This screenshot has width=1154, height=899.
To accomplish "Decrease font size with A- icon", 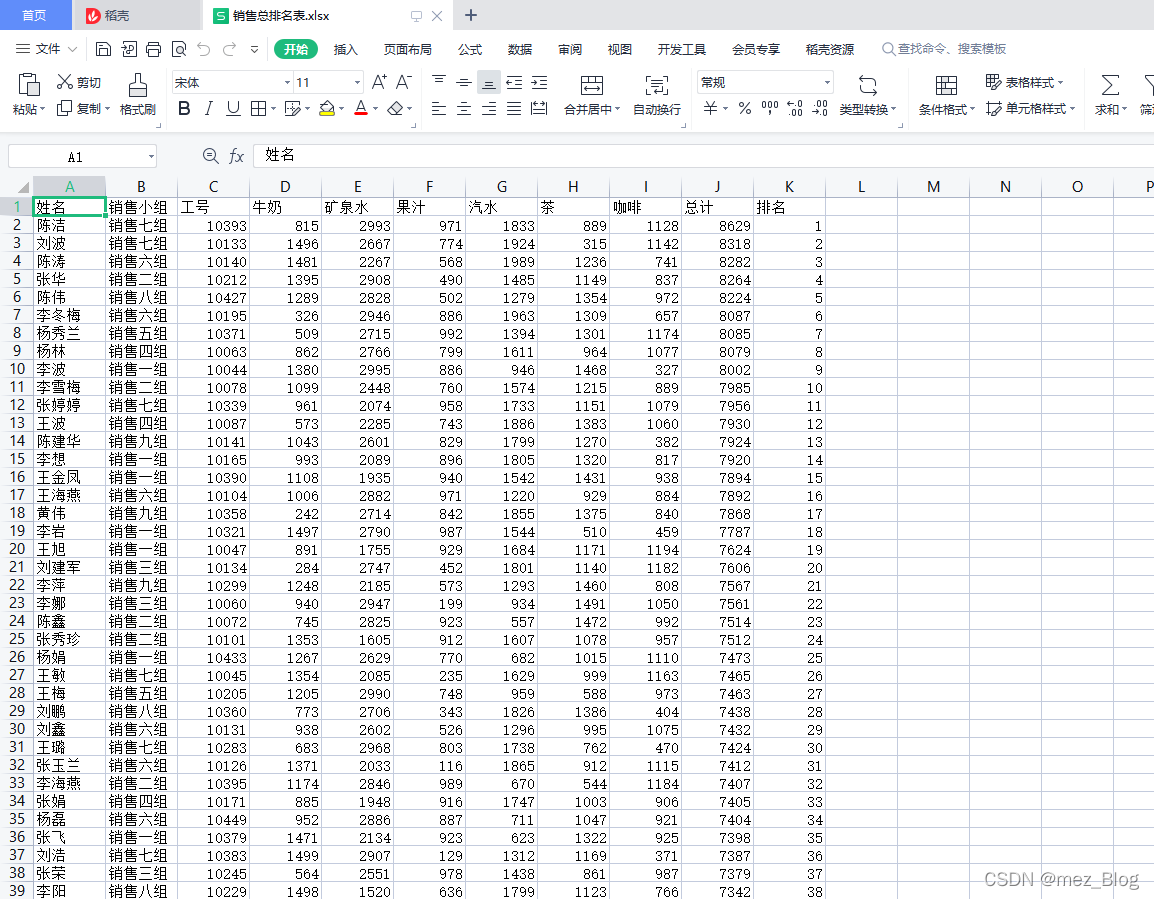I will [403, 82].
